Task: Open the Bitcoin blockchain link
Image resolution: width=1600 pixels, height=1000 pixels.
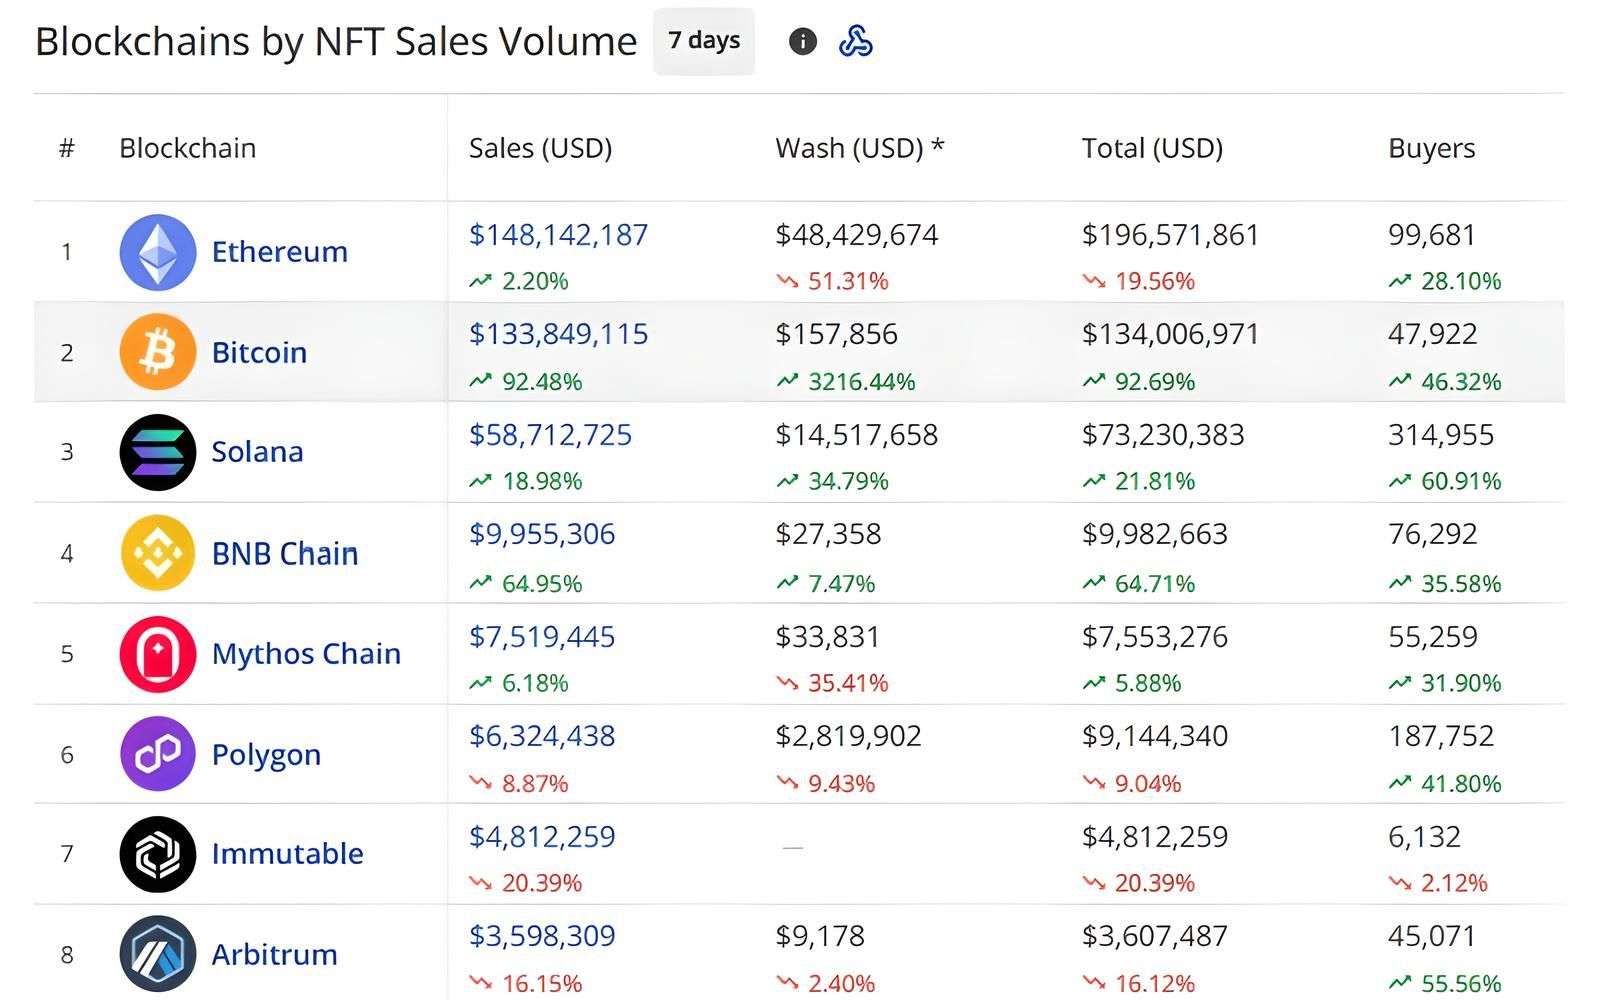Action: click(x=259, y=352)
